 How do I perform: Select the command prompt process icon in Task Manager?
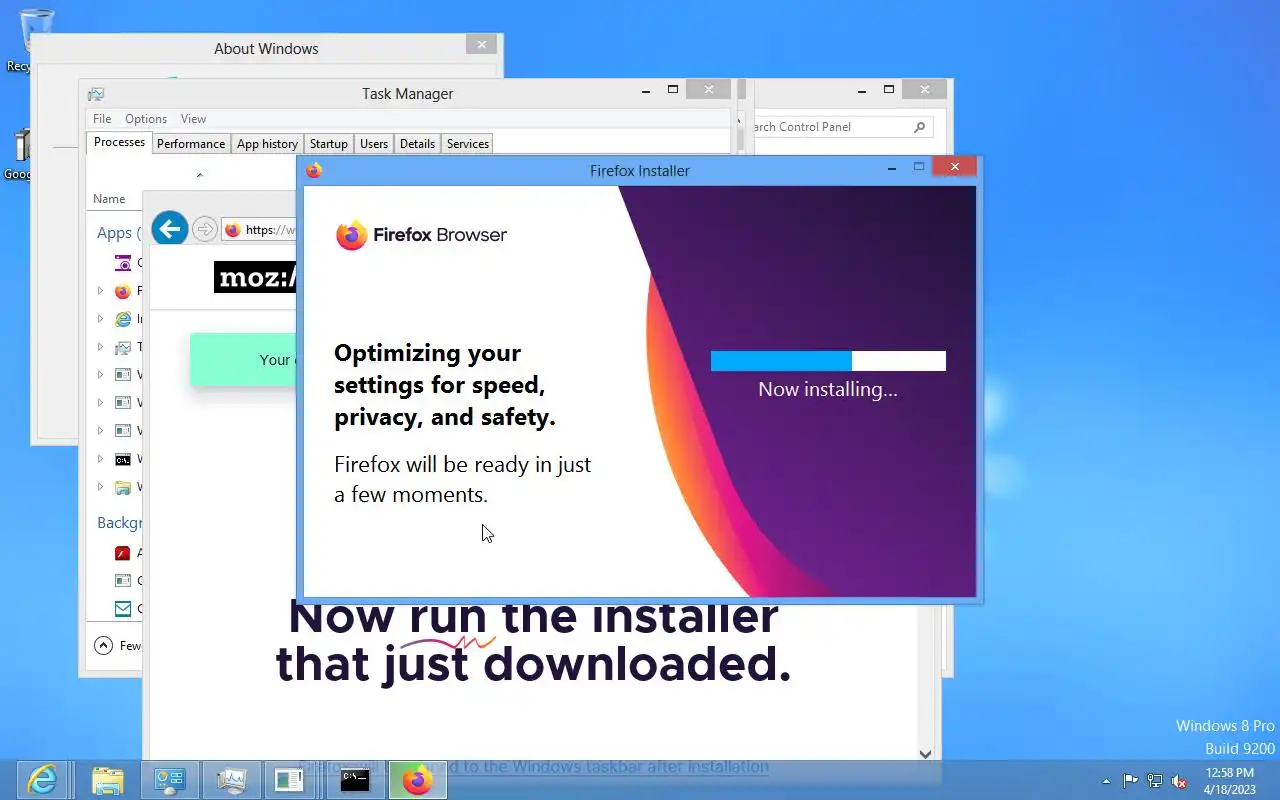[122, 459]
